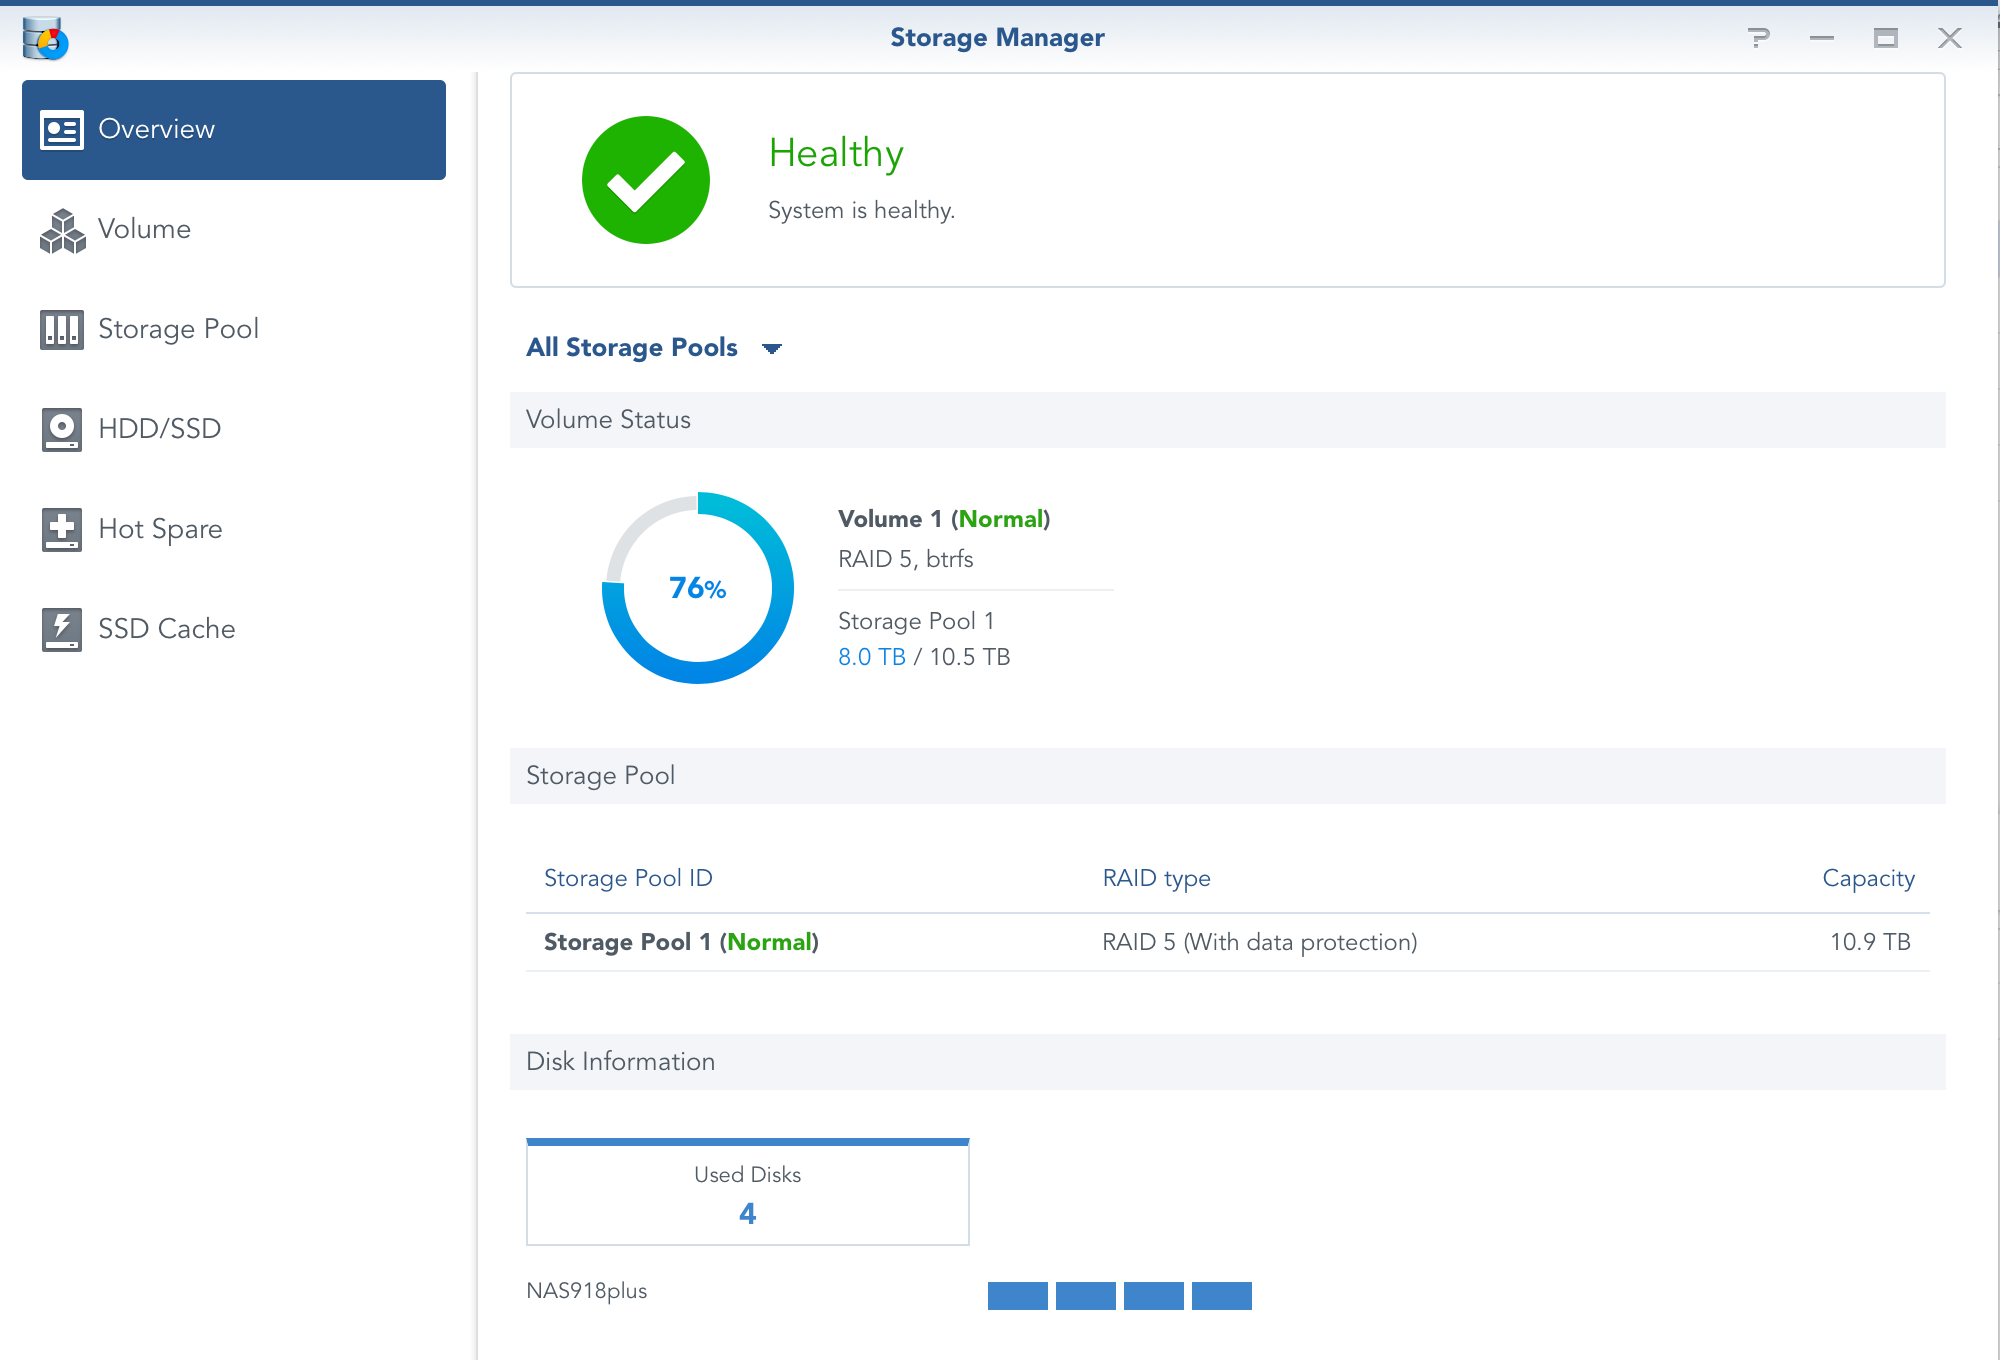Click the SSD Cache lightning icon
This screenshot has width=2000, height=1360.
pos(62,629)
